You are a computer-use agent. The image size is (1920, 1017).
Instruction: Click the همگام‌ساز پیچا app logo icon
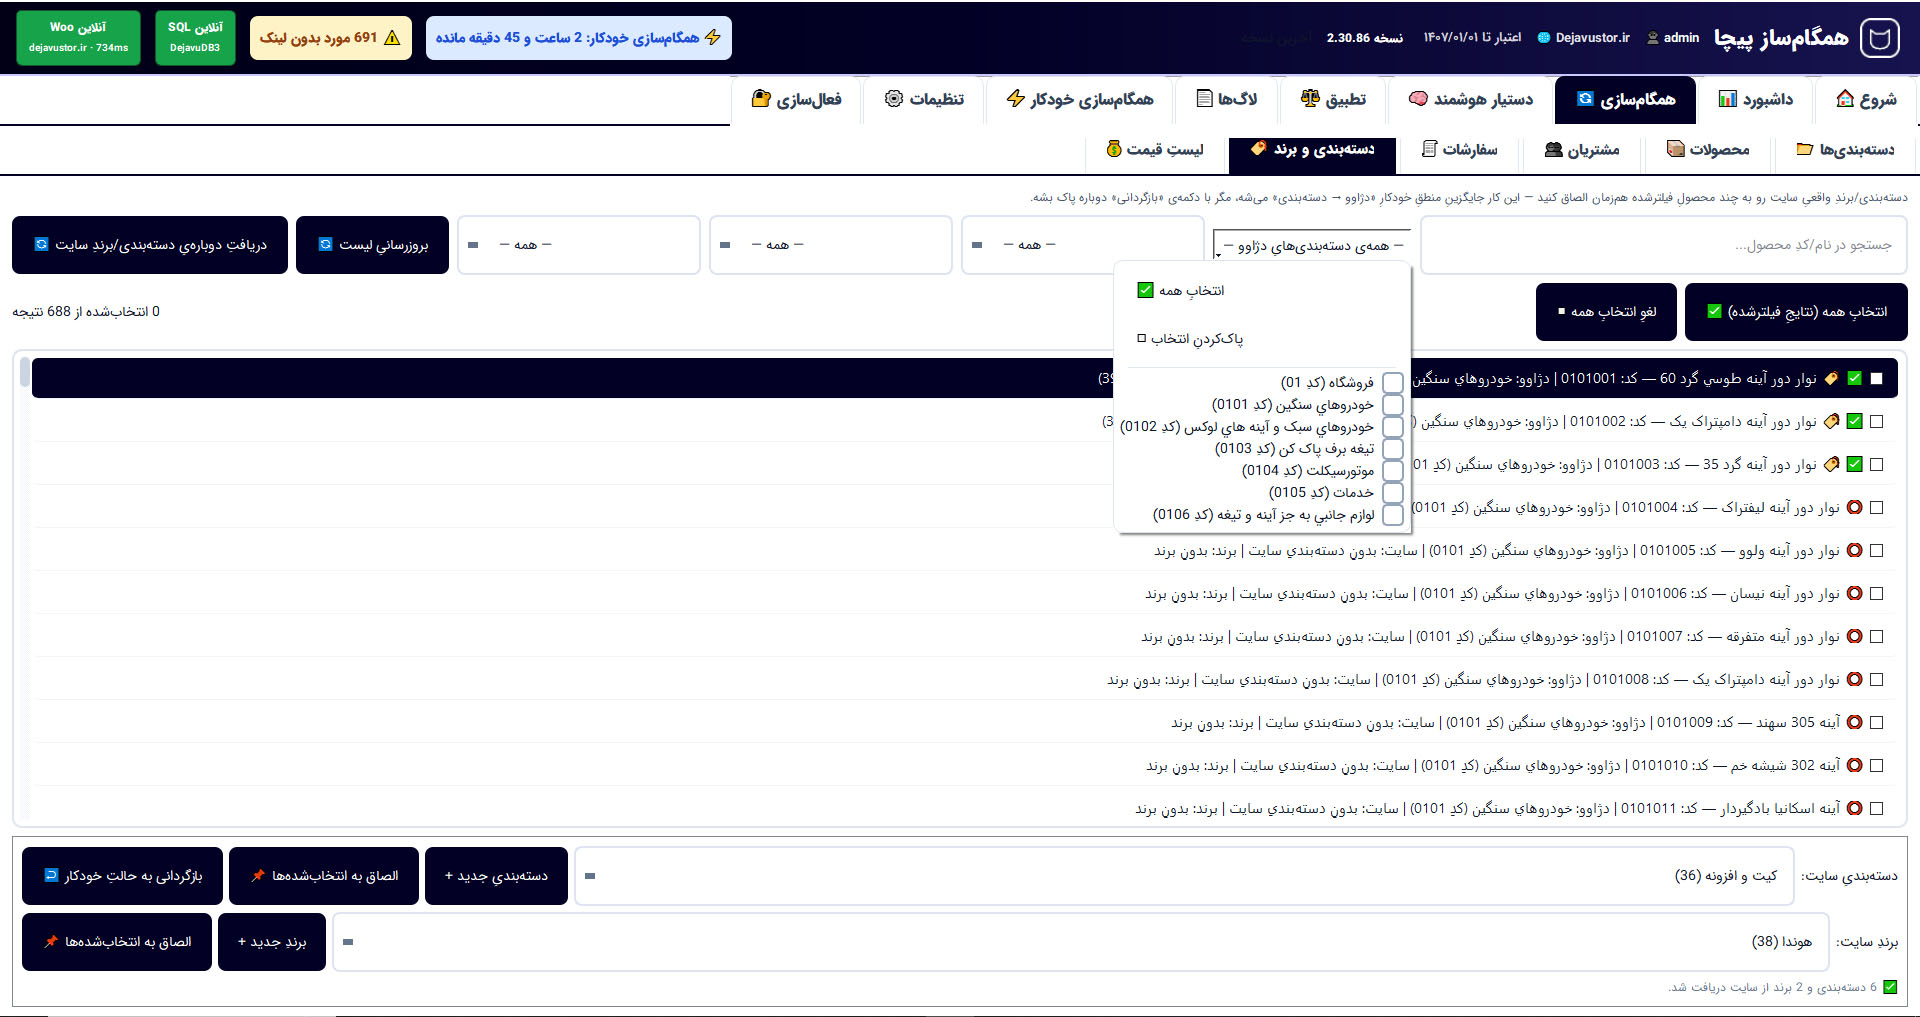pos(1879,38)
